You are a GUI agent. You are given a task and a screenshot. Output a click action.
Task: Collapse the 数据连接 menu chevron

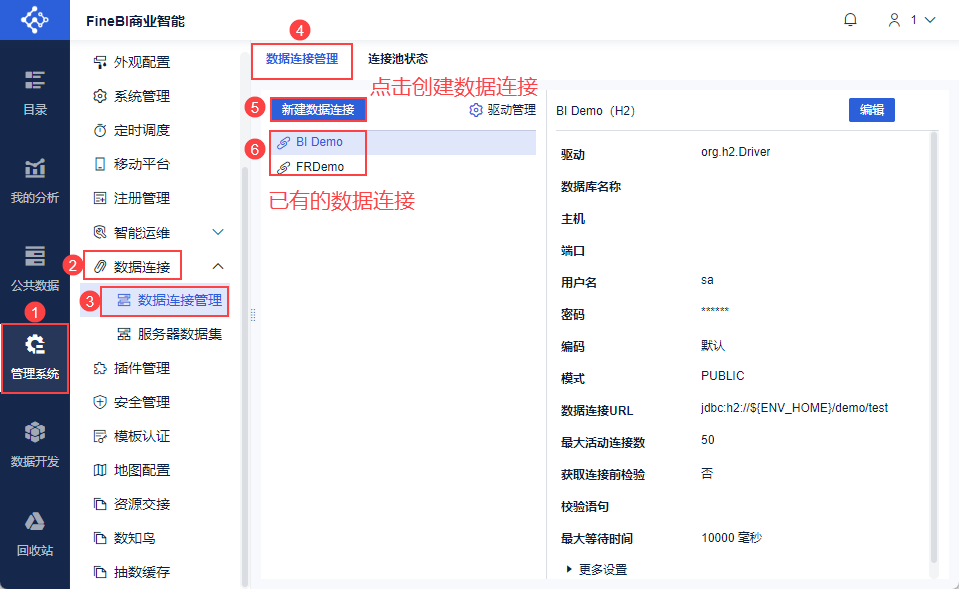click(218, 266)
